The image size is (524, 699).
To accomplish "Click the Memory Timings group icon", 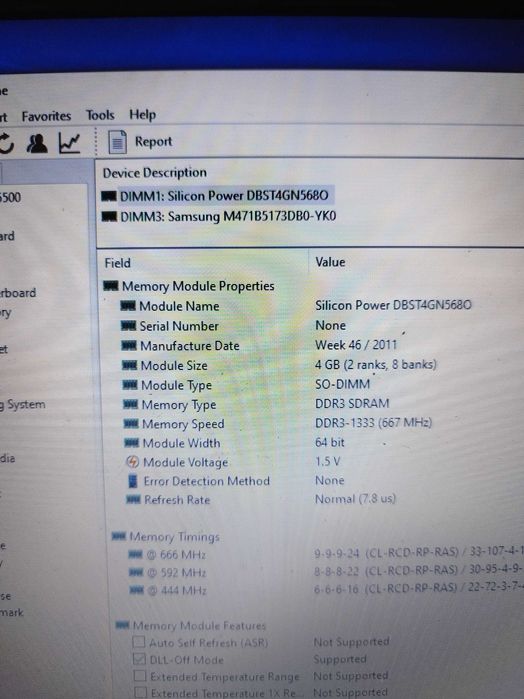I will [119, 536].
